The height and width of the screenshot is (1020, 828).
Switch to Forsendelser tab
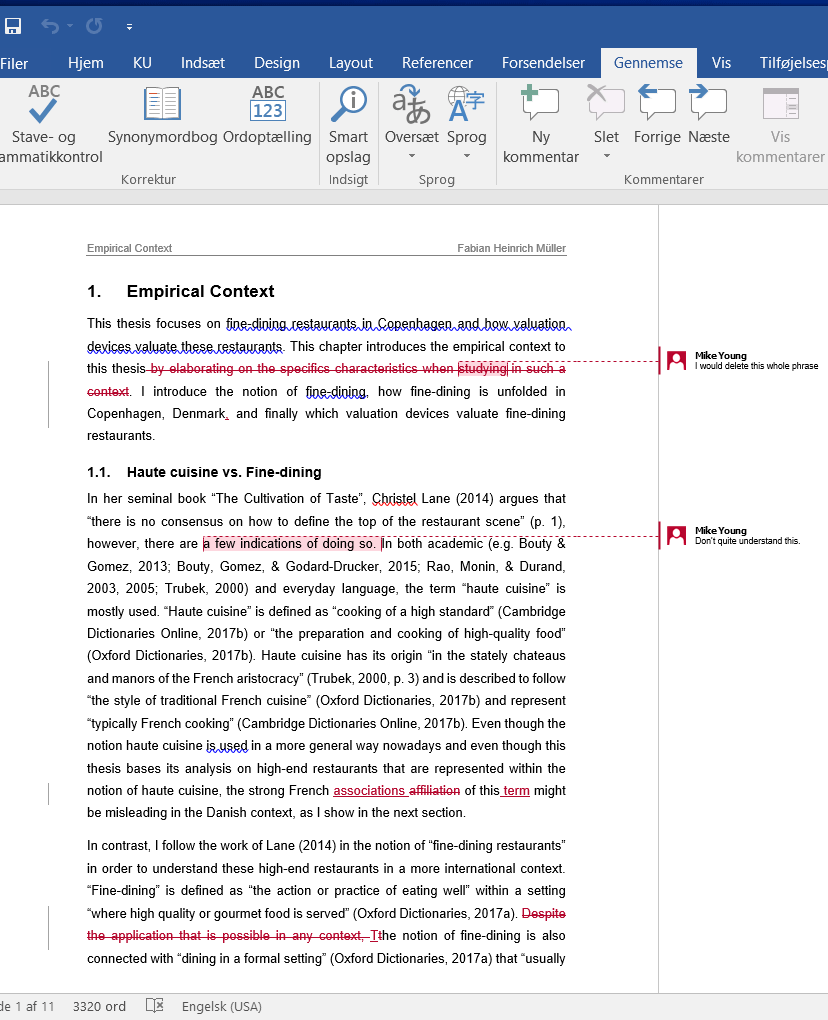click(x=543, y=63)
